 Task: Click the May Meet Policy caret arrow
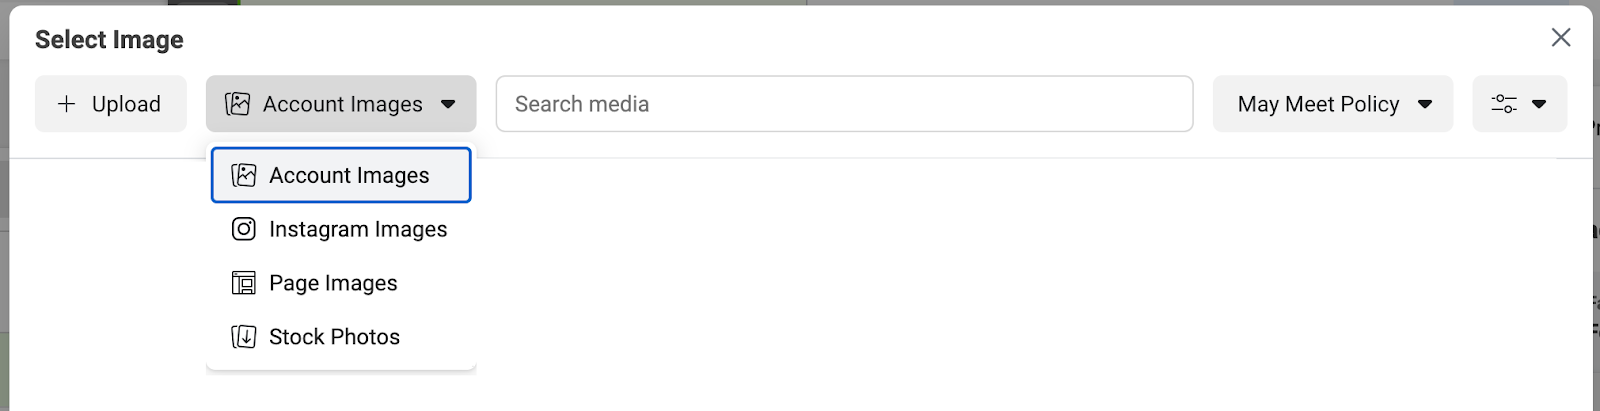pos(1425,104)
